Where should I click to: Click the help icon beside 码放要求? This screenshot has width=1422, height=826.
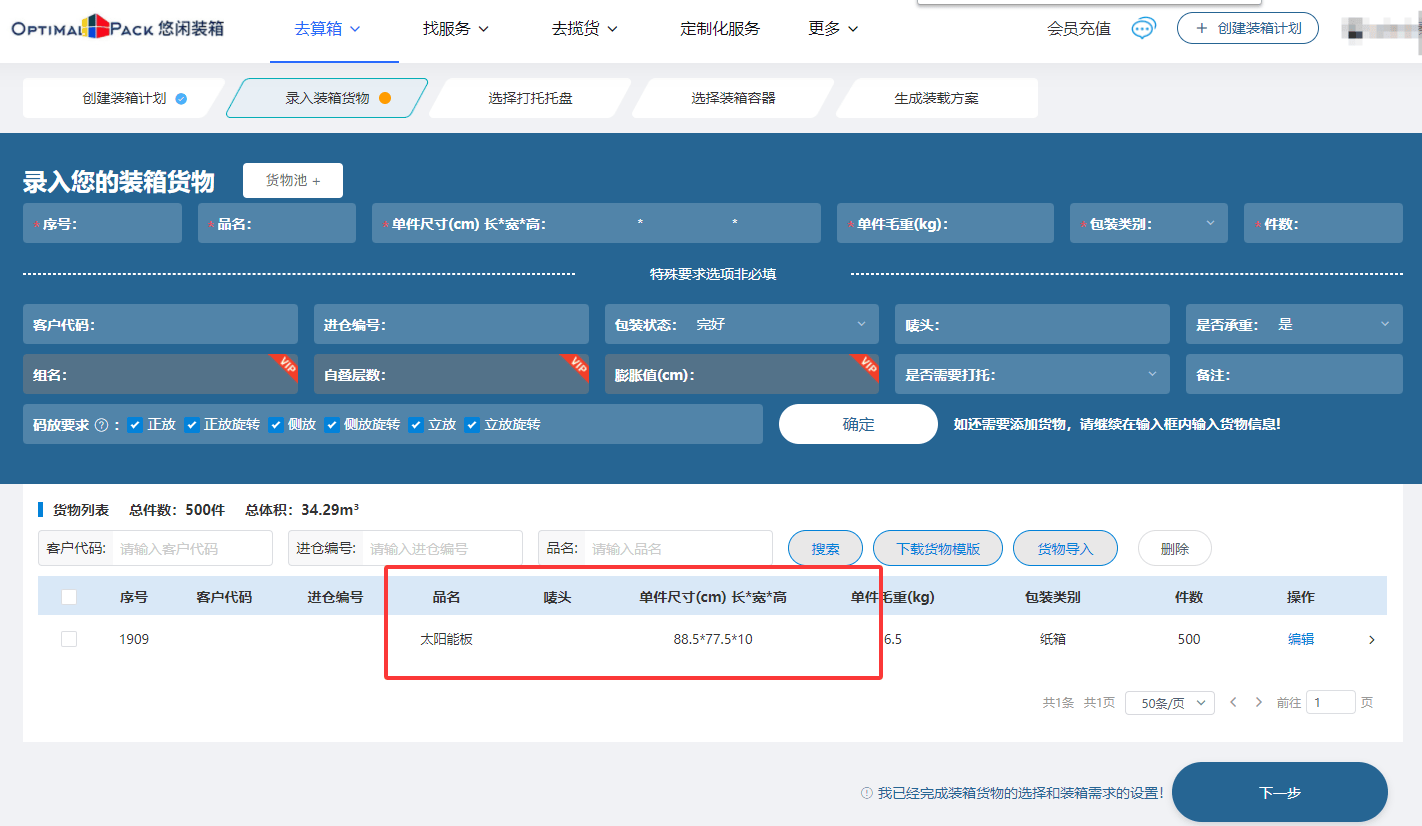pyautogui.click(x=101, y=425)
